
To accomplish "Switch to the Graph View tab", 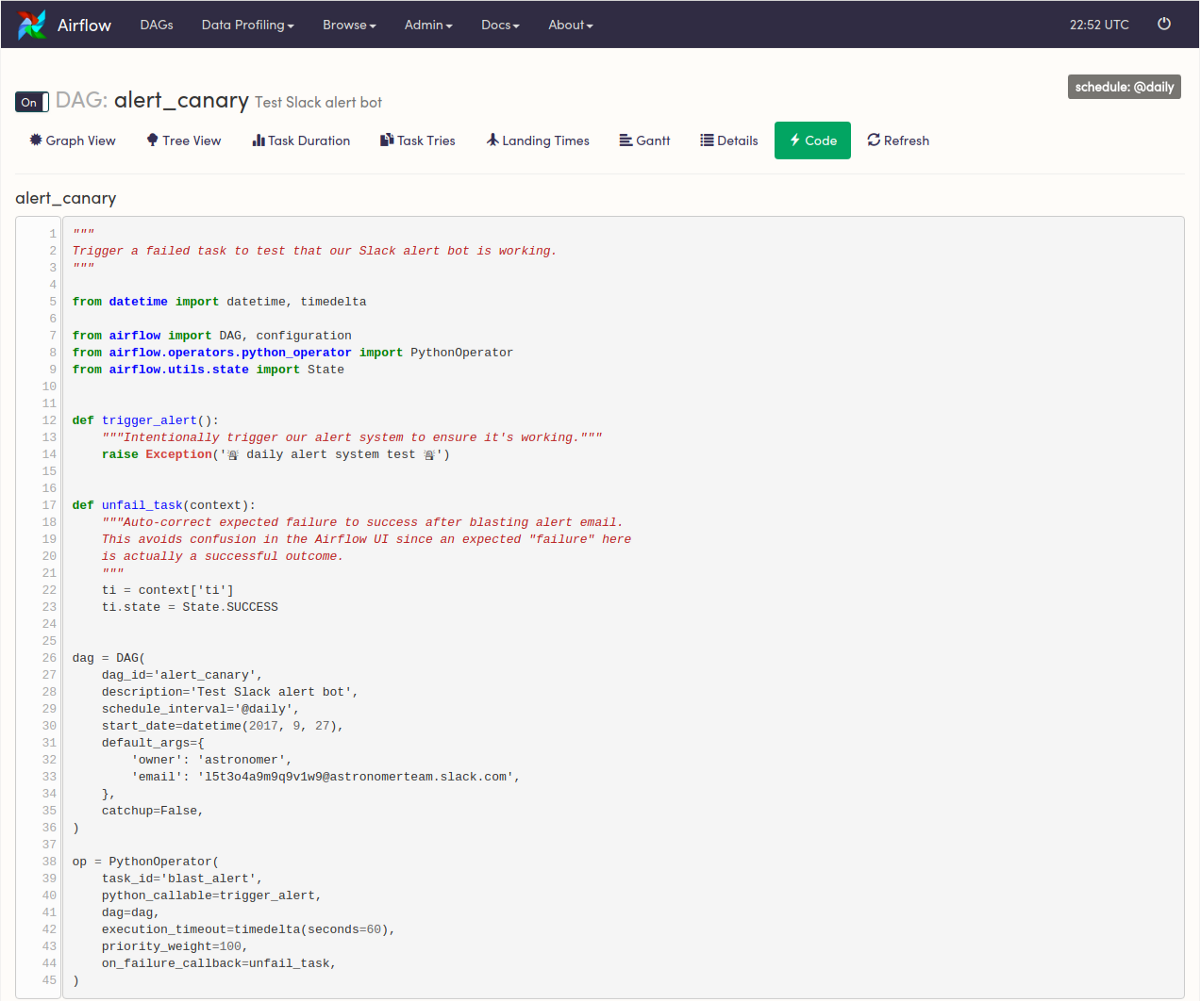I will (x=73, y=140).
